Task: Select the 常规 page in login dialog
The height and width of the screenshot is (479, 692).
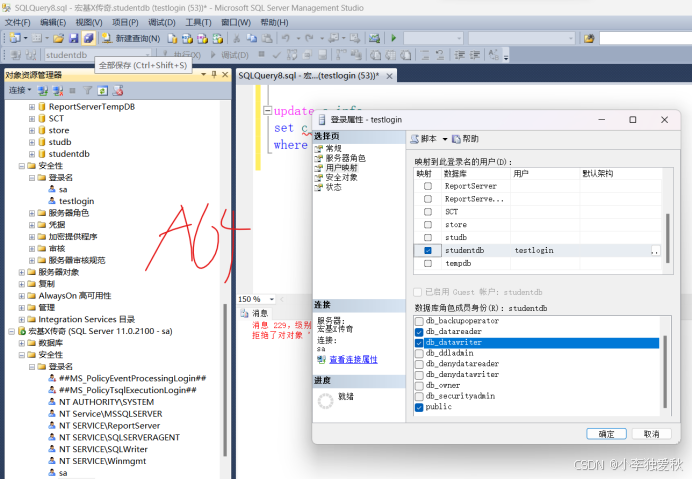Action: tap(333, 148)
